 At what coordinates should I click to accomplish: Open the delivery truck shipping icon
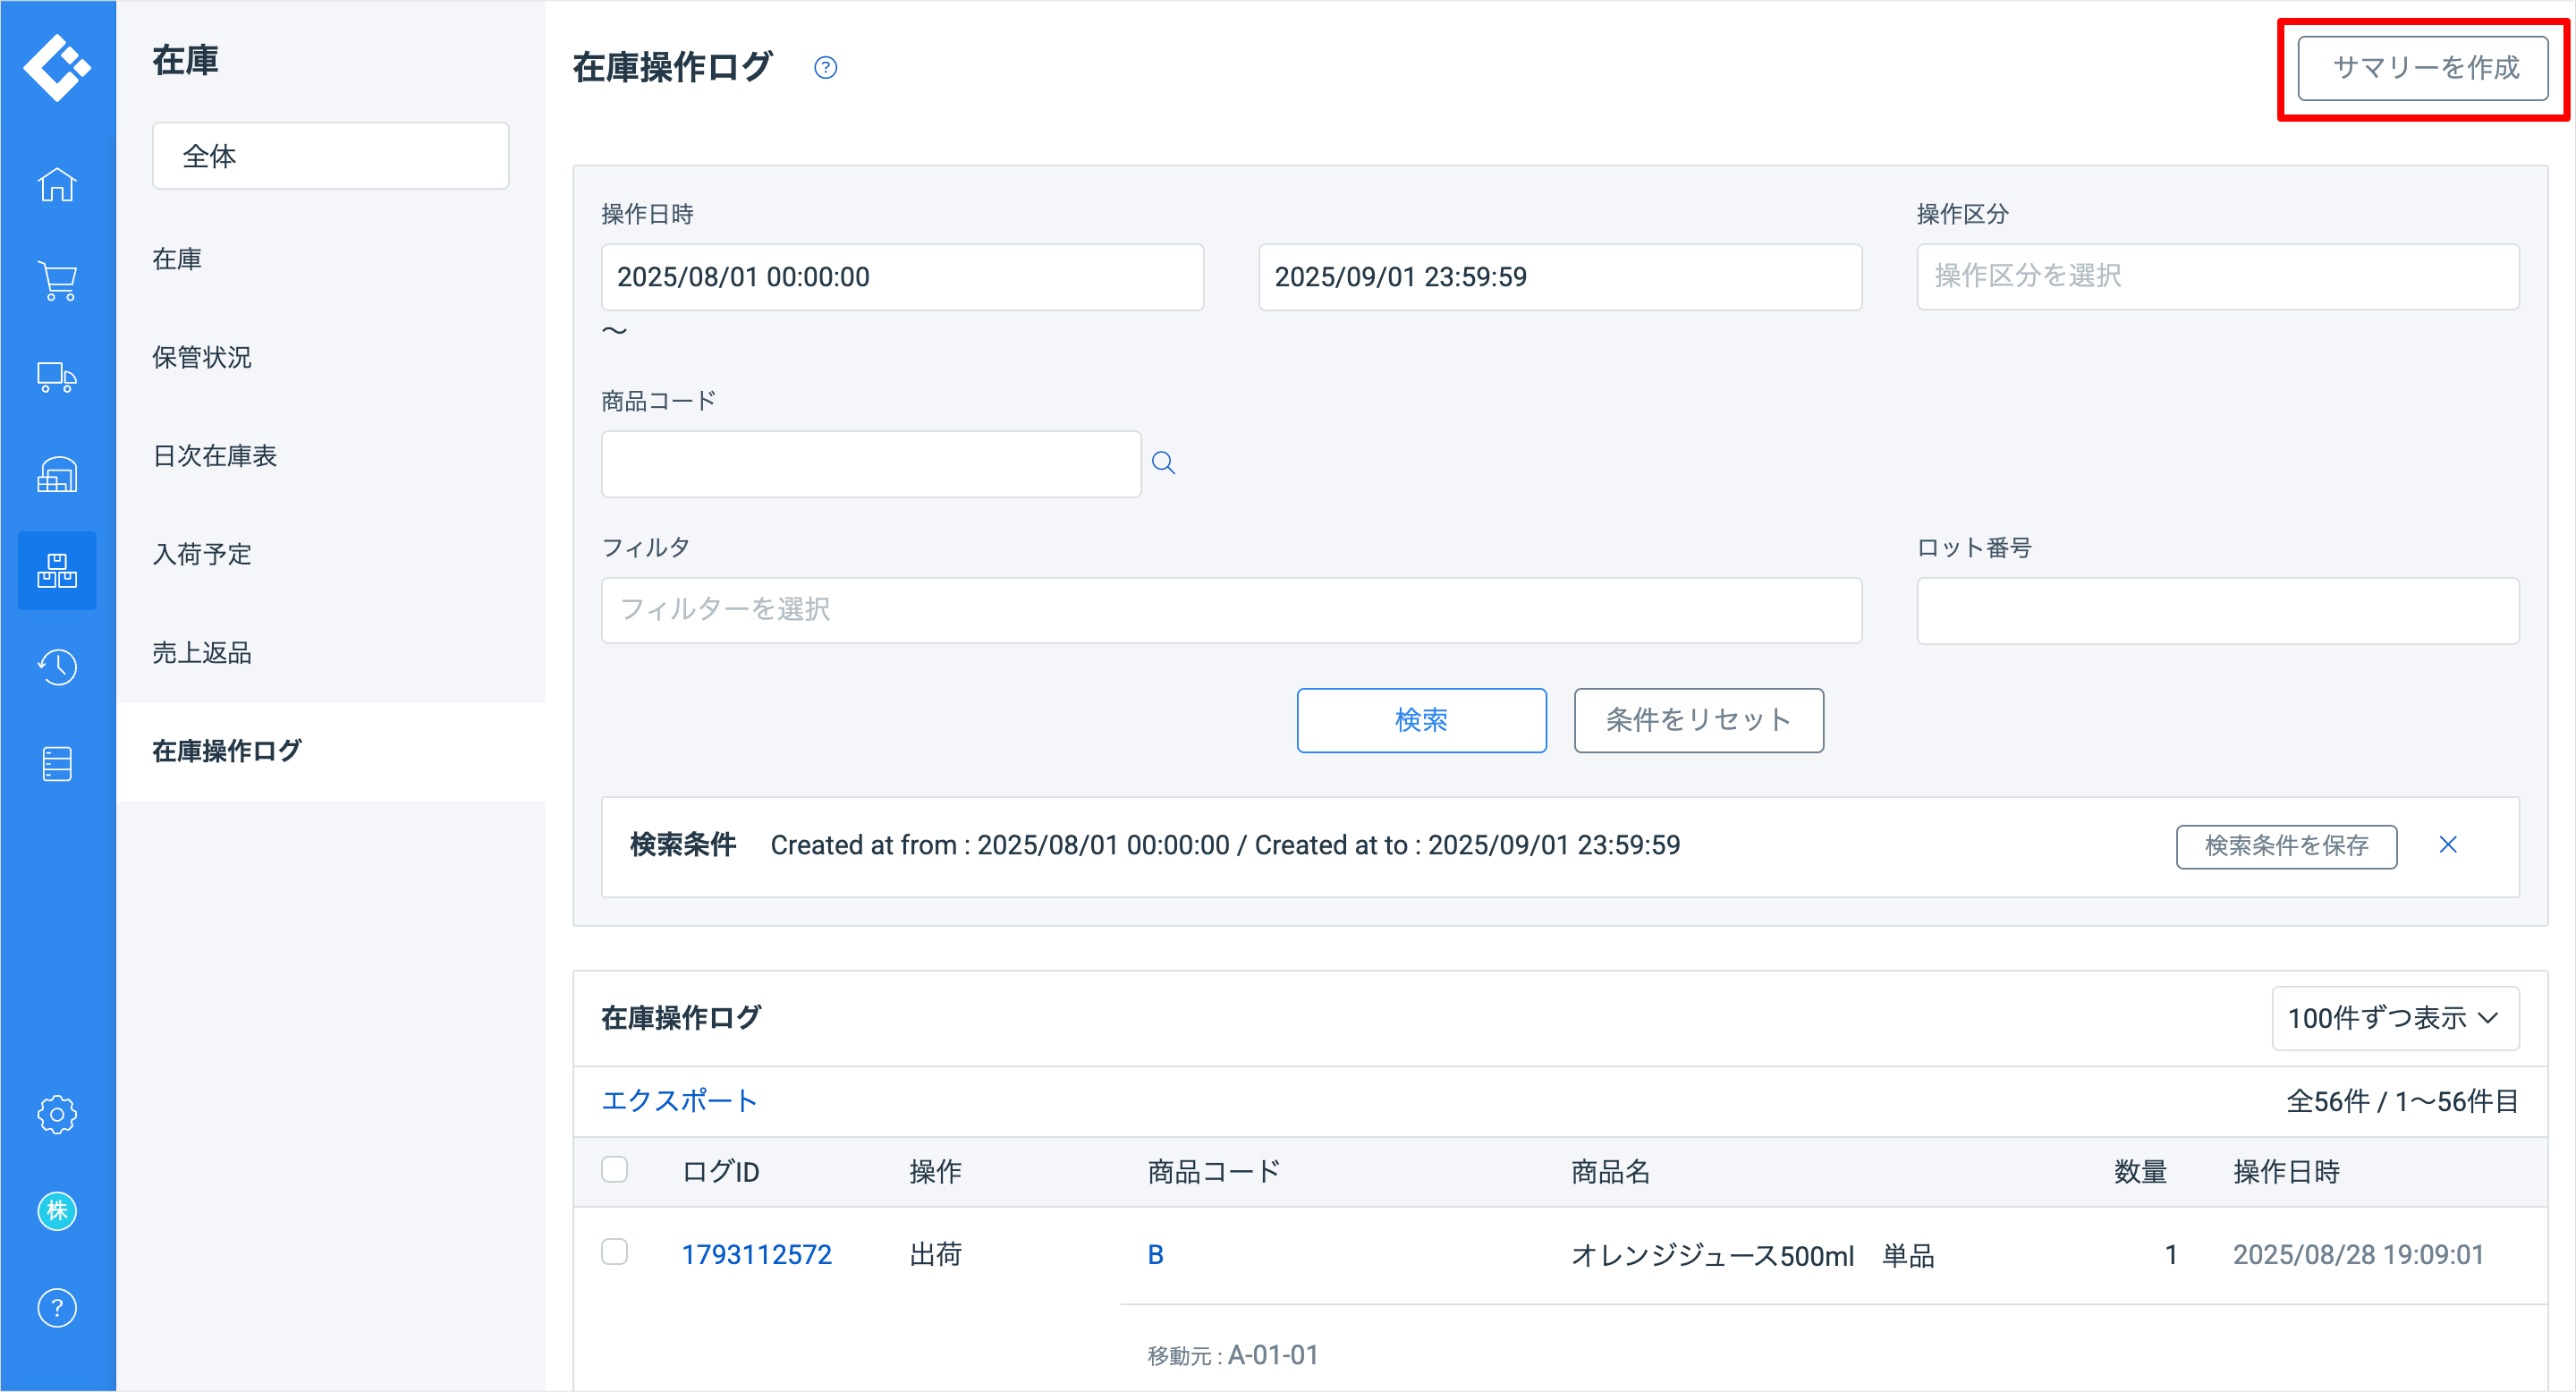[x=57, y=377]
